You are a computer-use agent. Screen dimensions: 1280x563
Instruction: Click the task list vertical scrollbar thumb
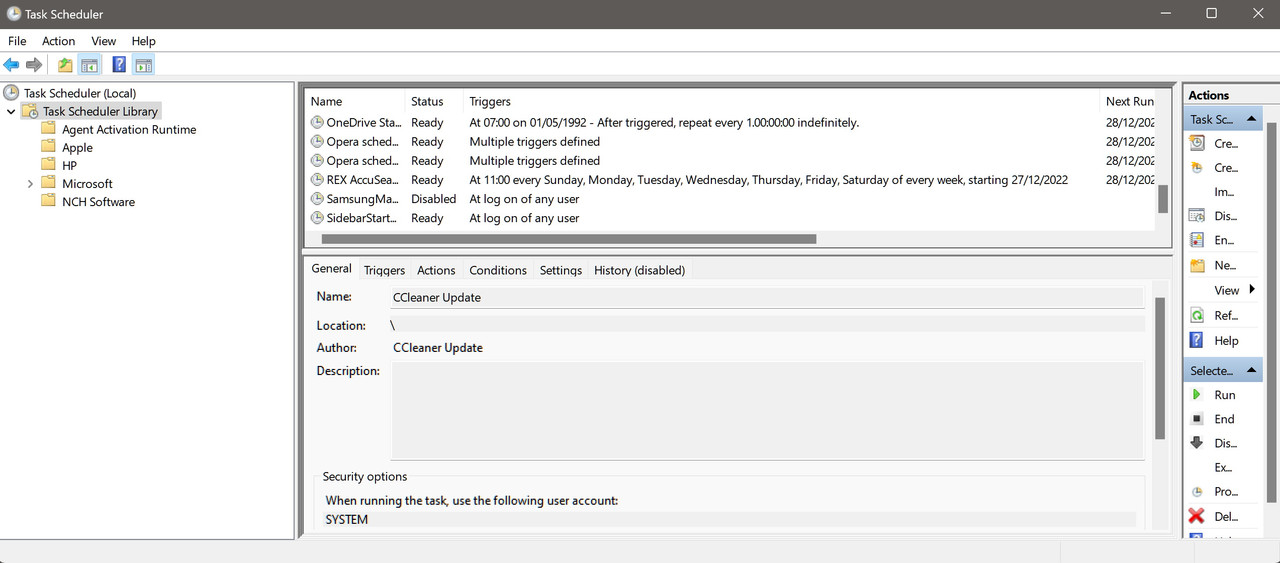1163,199
